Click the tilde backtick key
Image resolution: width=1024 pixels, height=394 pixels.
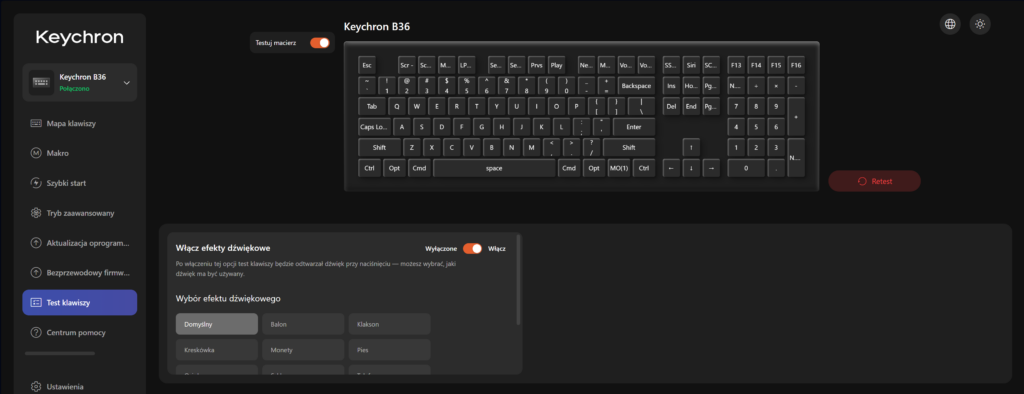click(x=367, y=86)
